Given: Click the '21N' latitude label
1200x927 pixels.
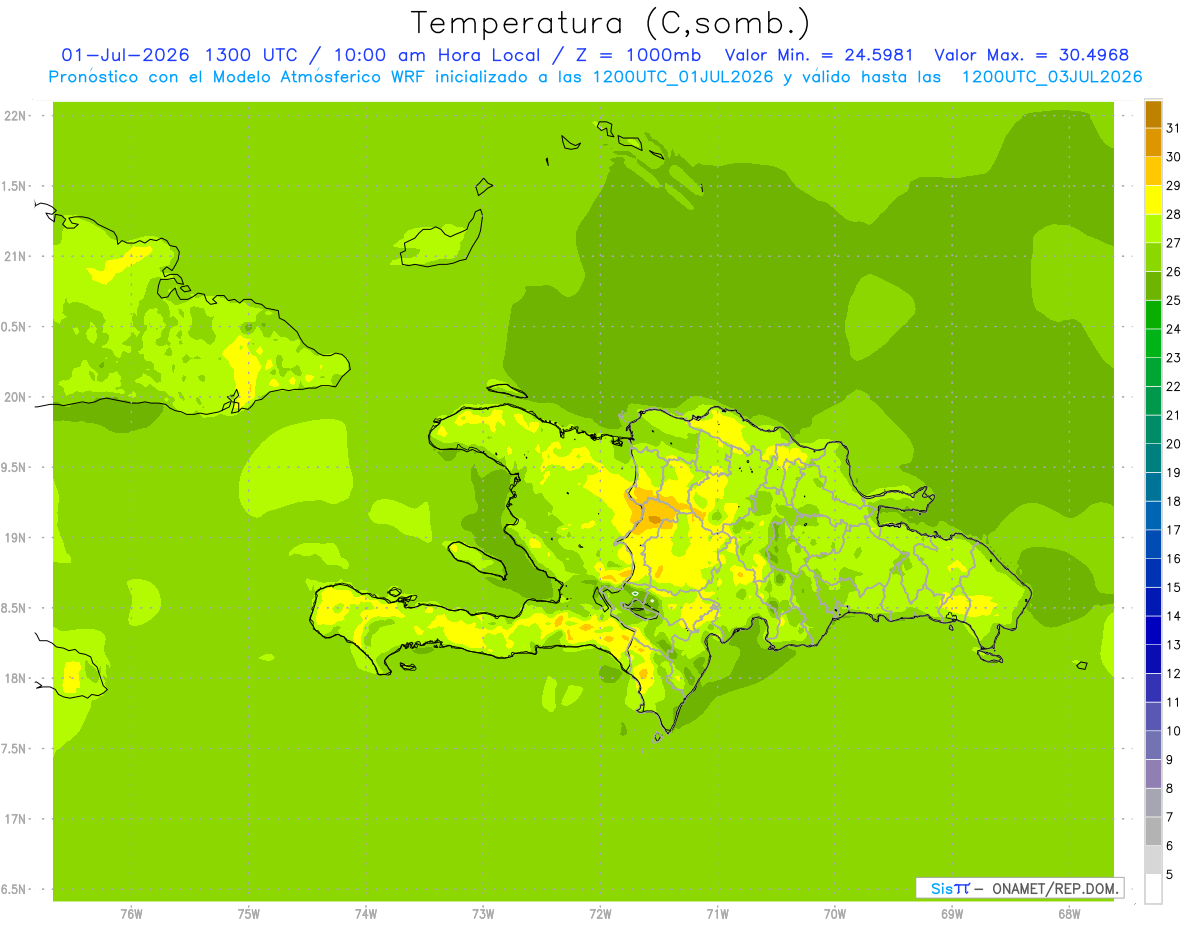Looking at the screenshot, I should 15,256.
